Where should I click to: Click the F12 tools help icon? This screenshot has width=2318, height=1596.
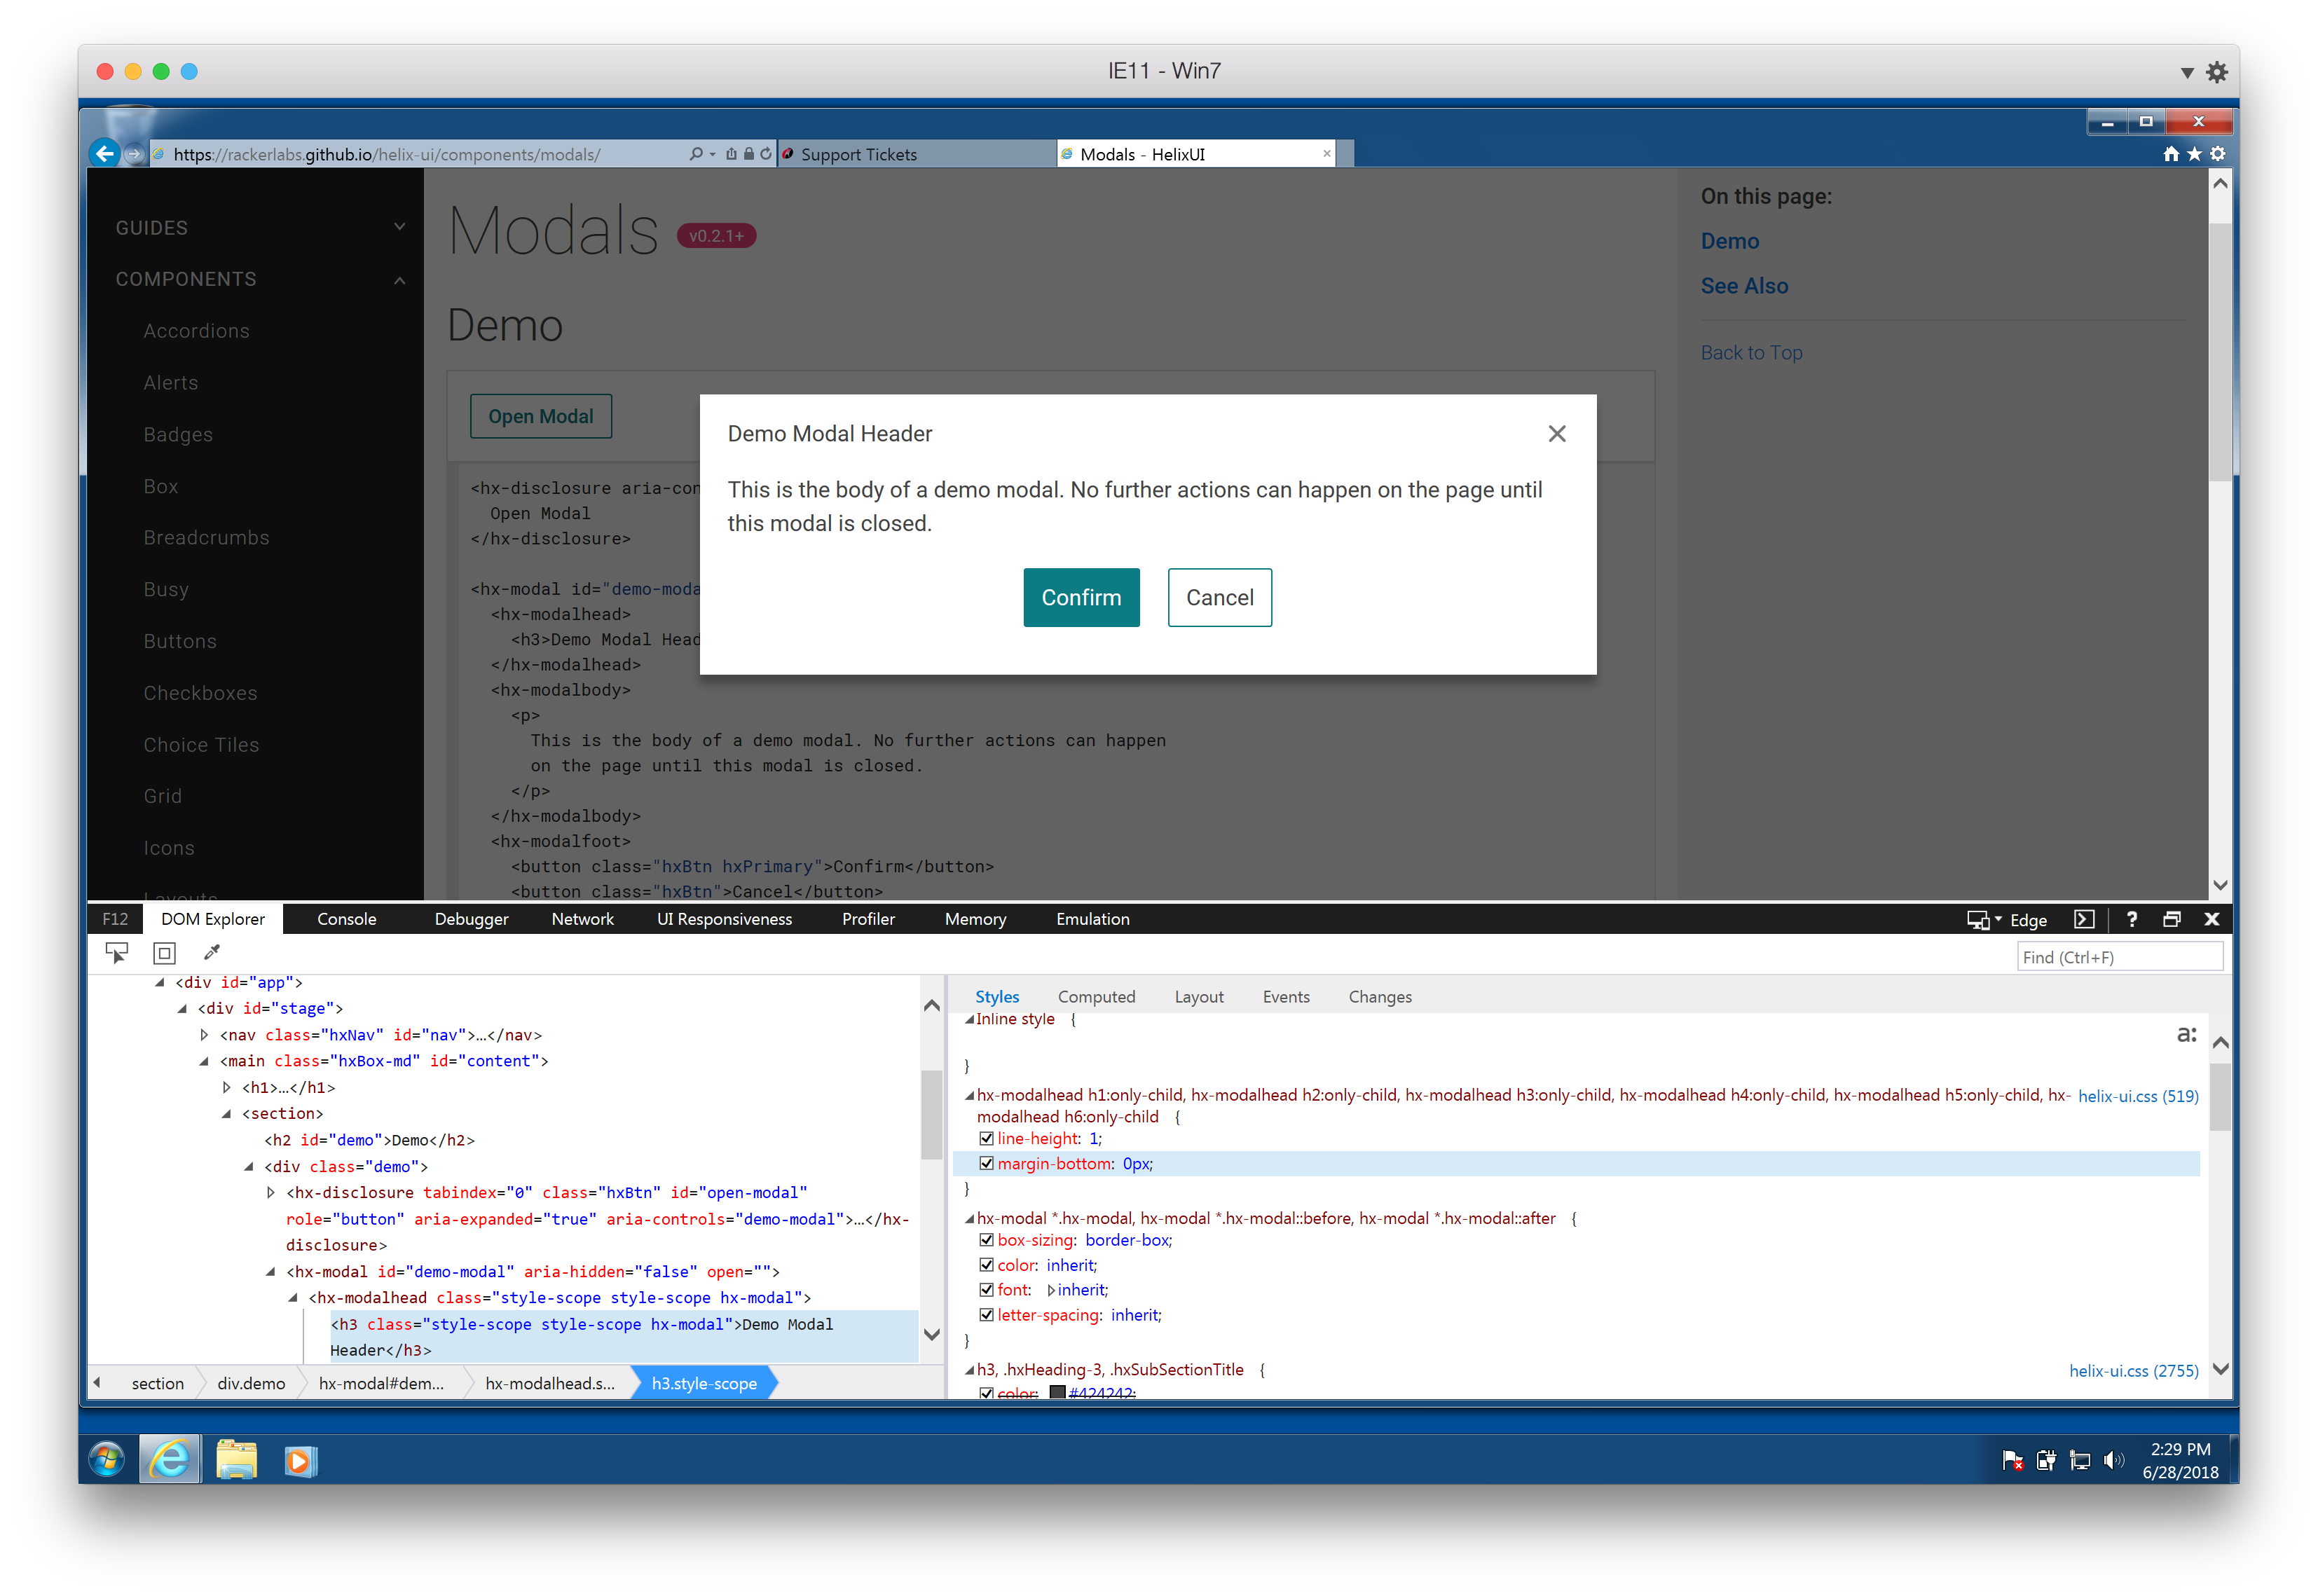pyautogui.click(x=2132, y=919)
